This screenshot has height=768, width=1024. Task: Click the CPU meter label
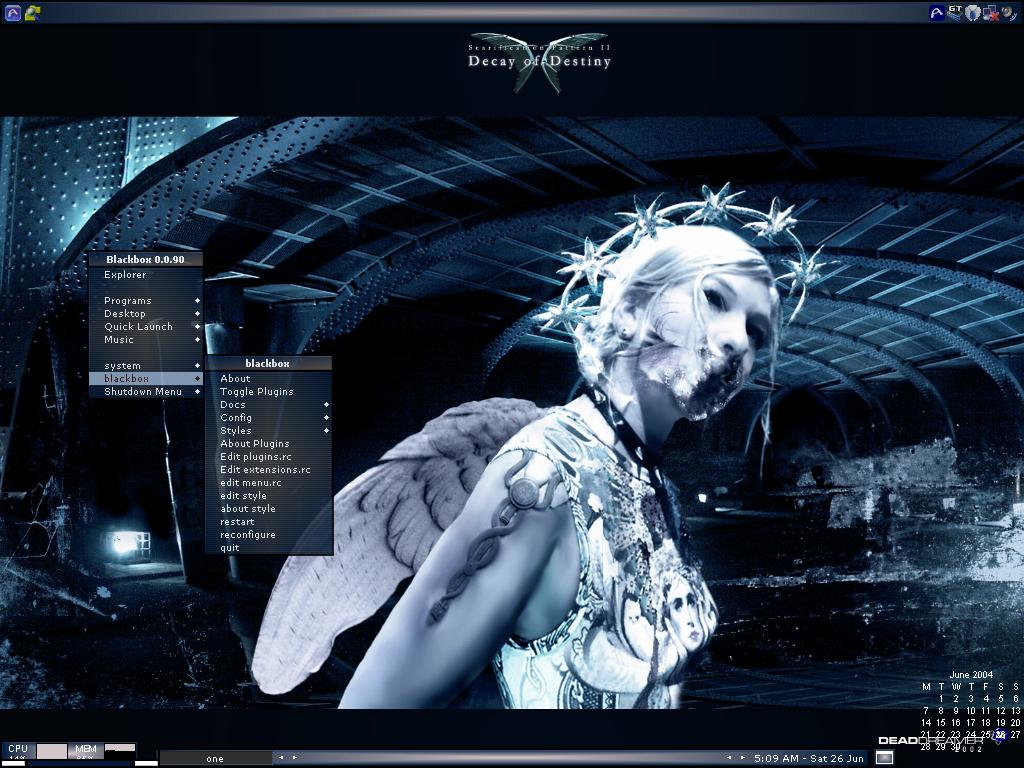[x=18, y=749]
